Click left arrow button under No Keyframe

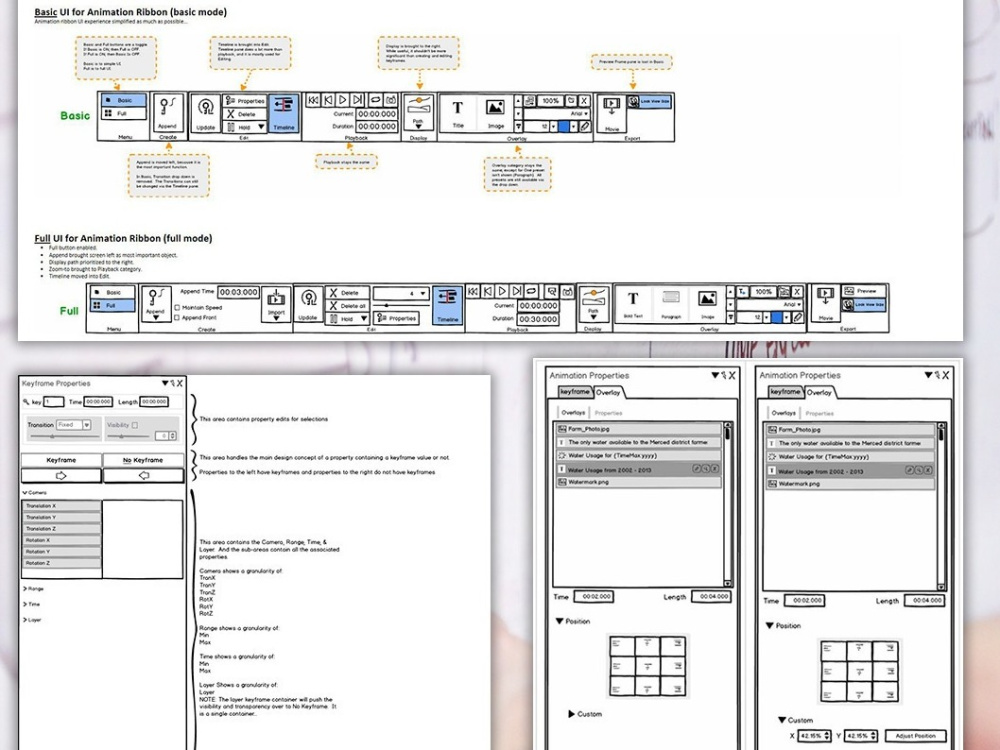[143, 475]
